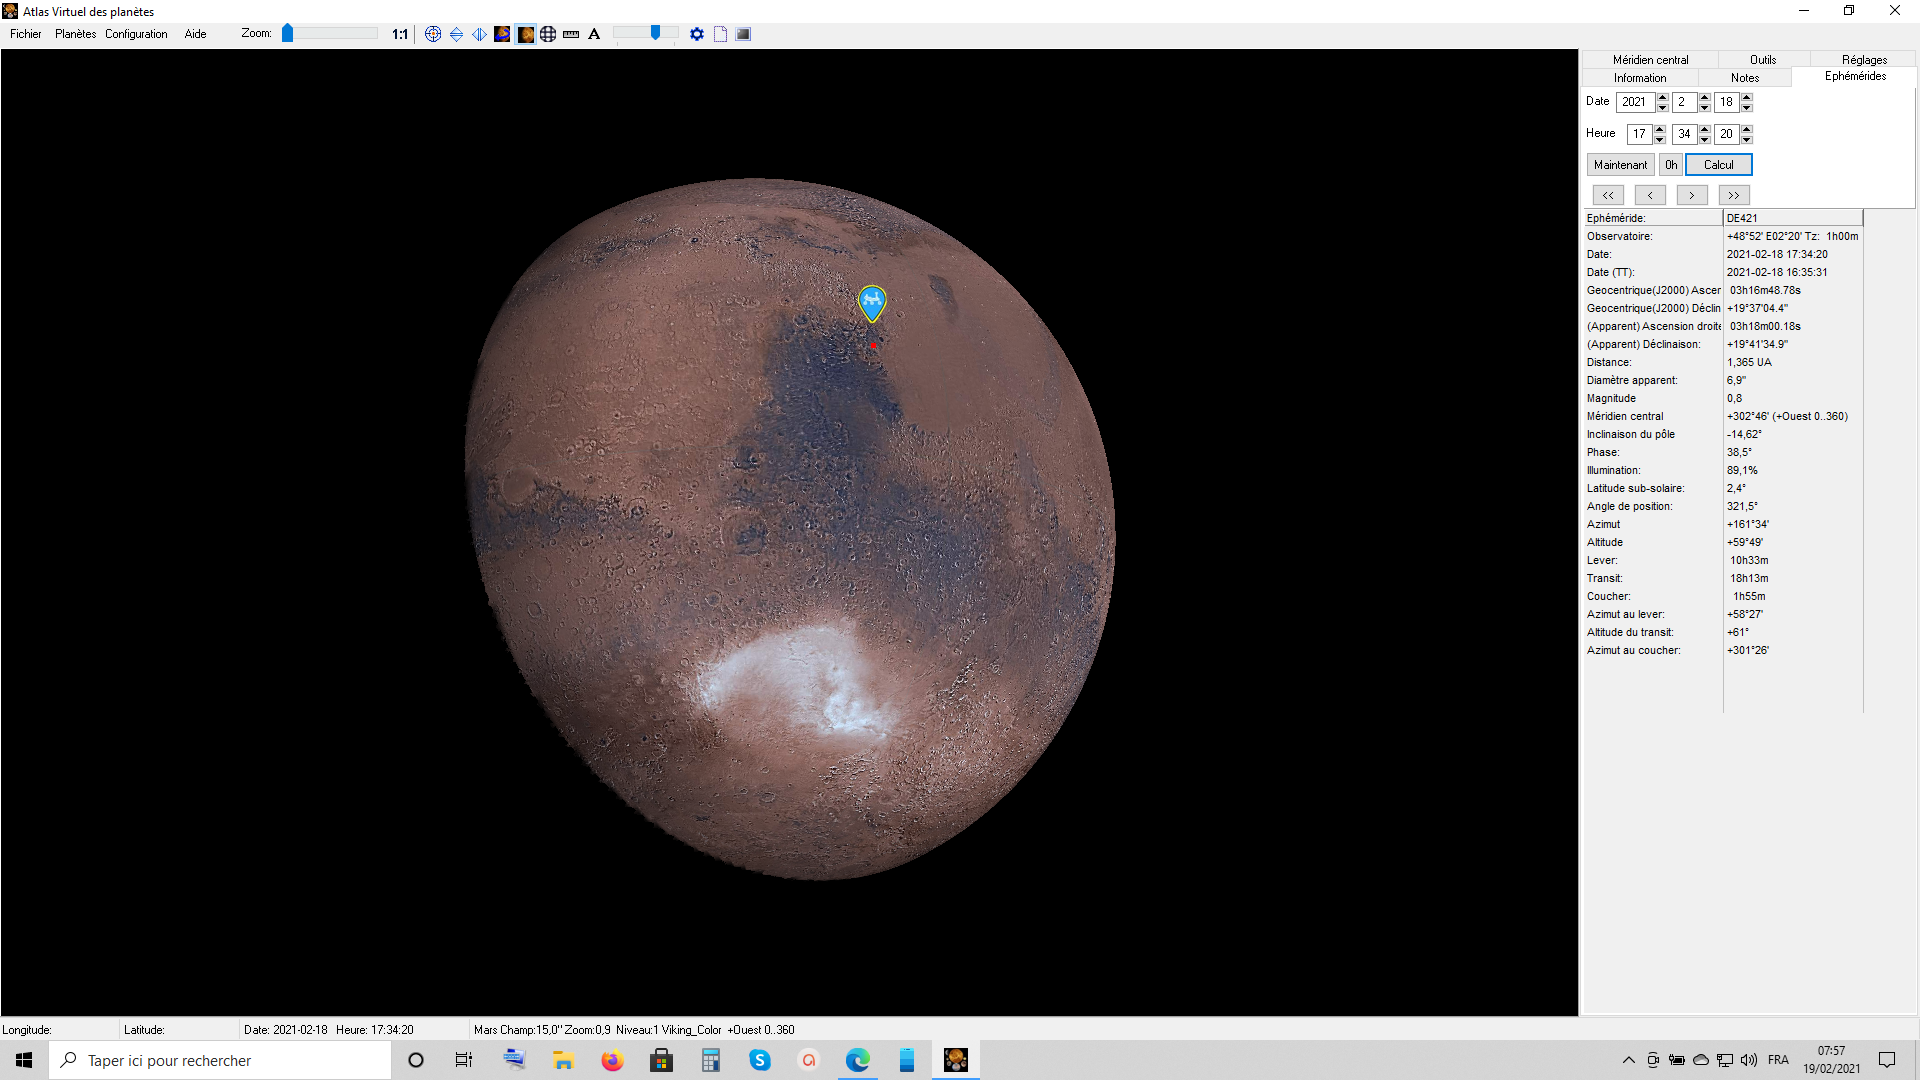Viewport: 1920px width, 1080px height.
Task: Click the new window page icon
Action: (720, 34)
